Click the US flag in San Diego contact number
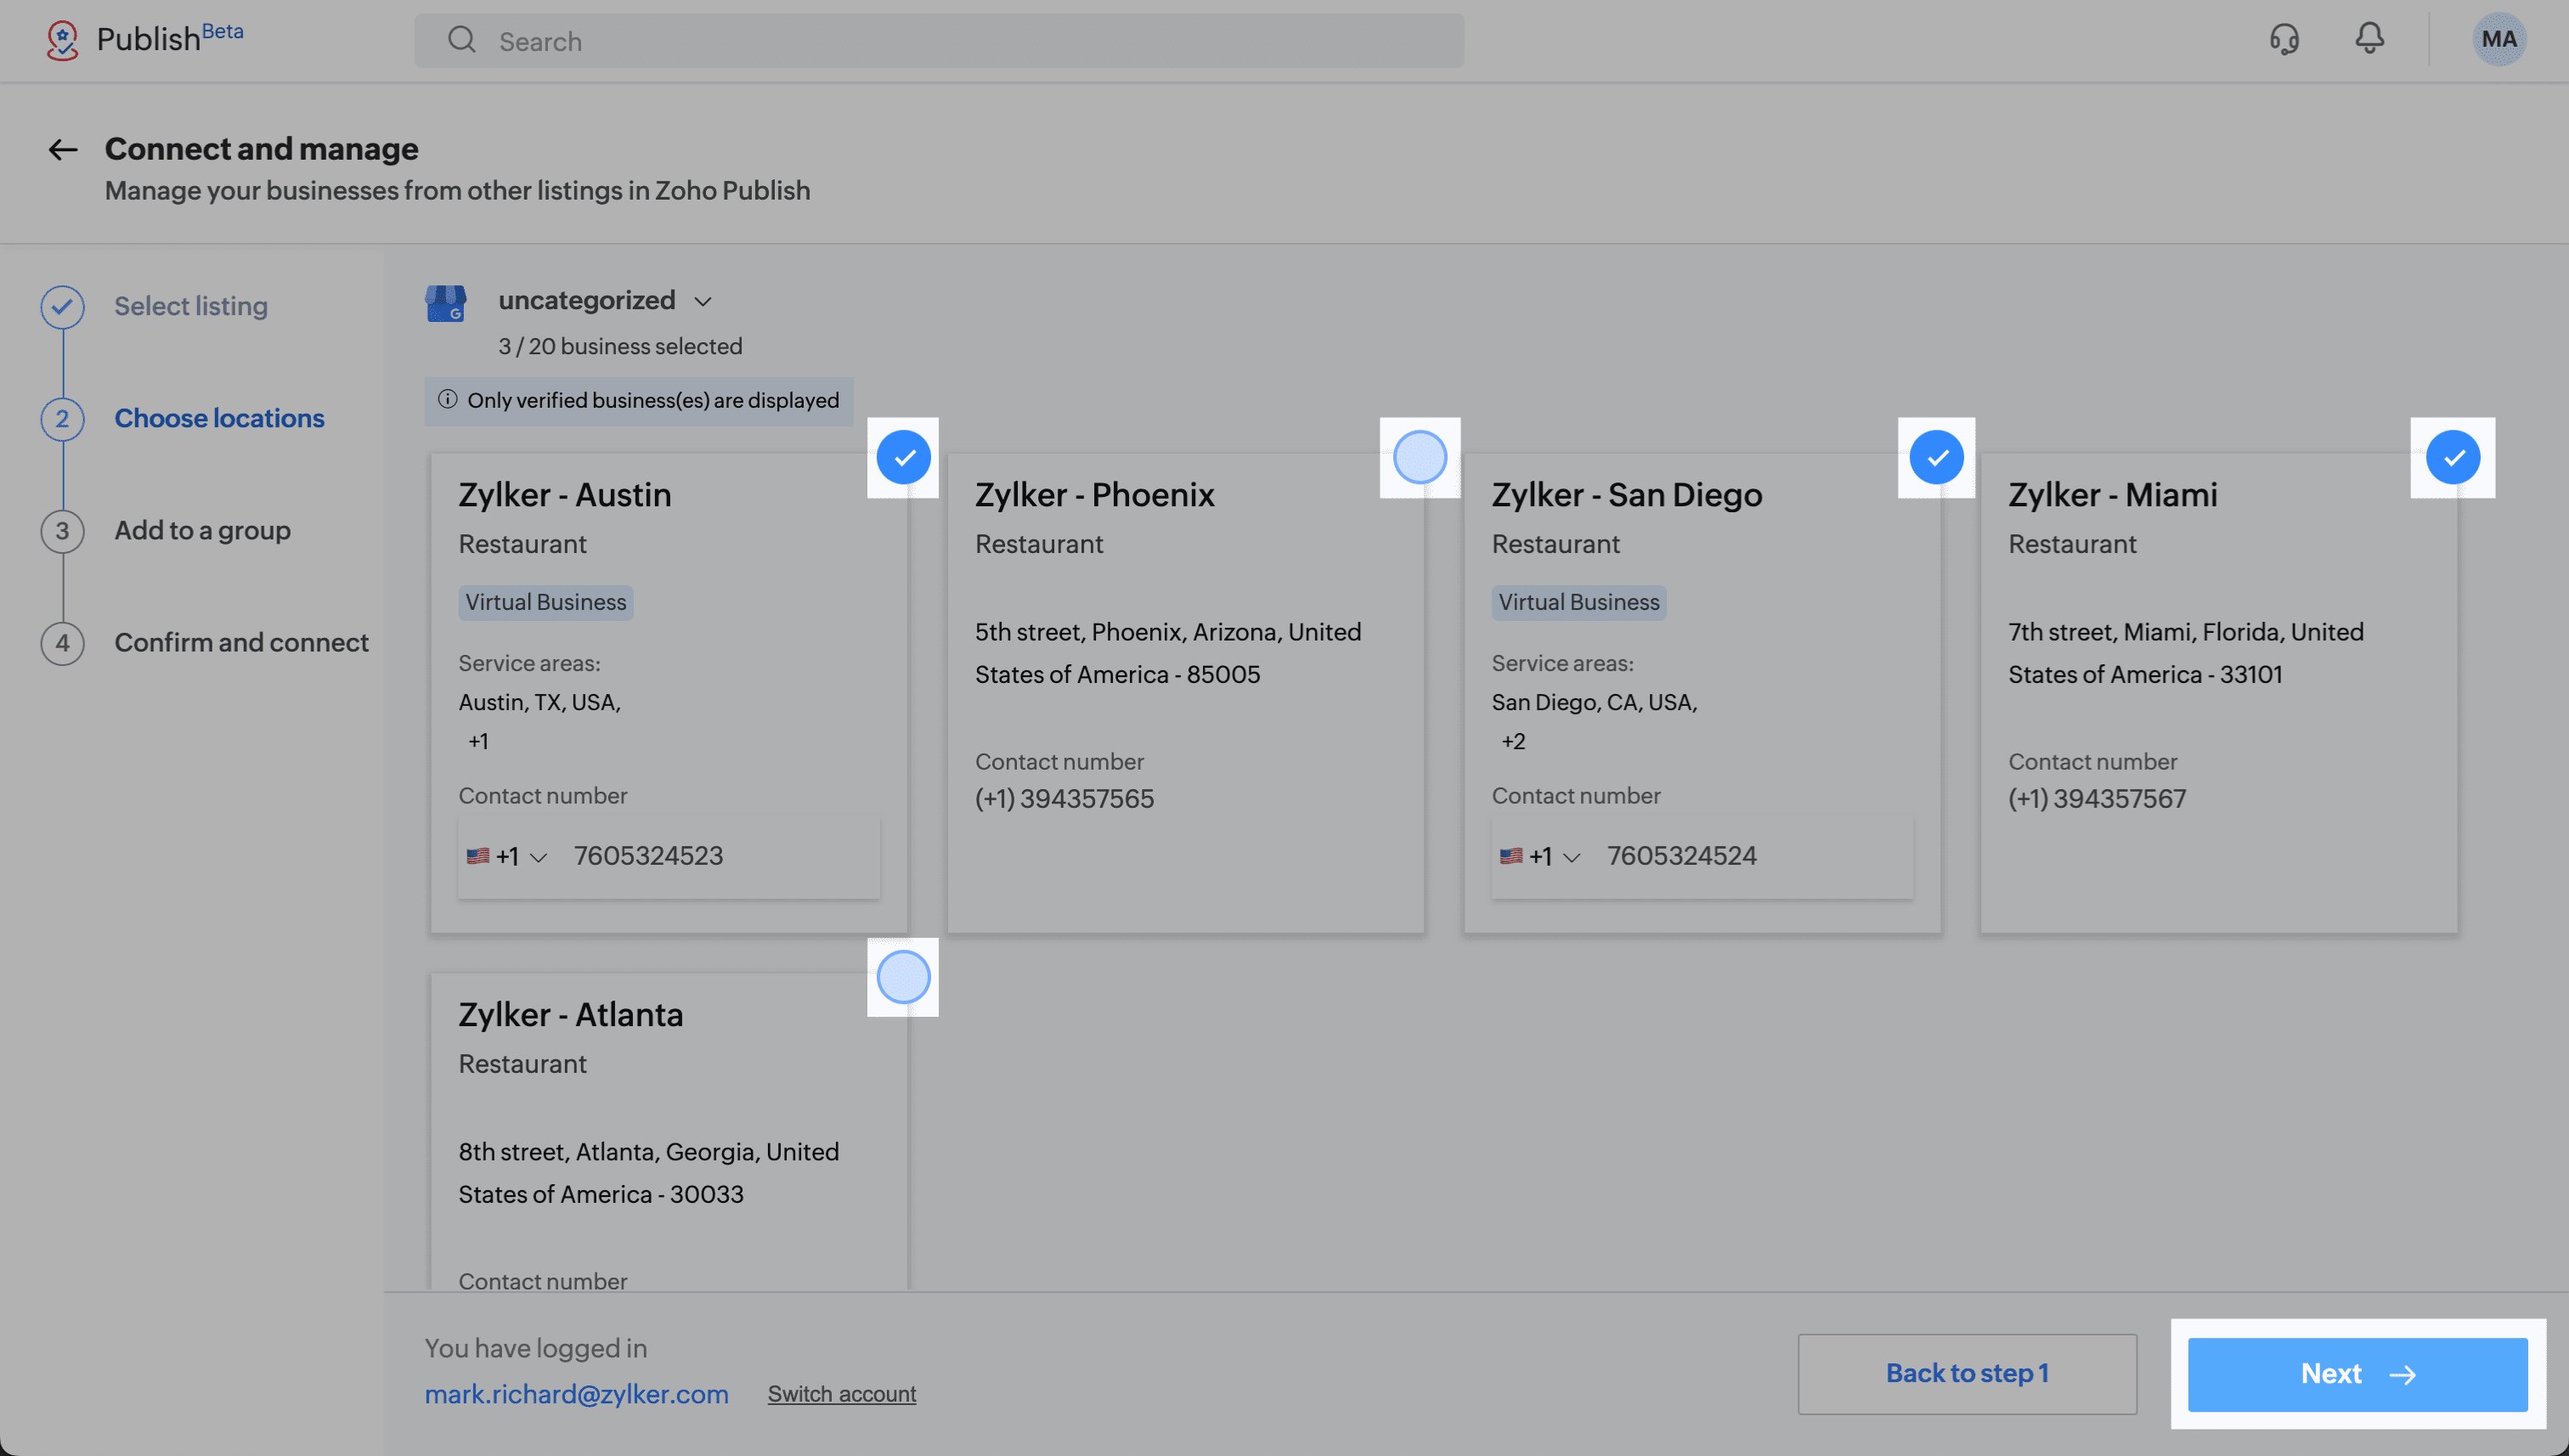Image resolution: width=2569 pixels, height=1456 pixels. [x=1511, y=856]
